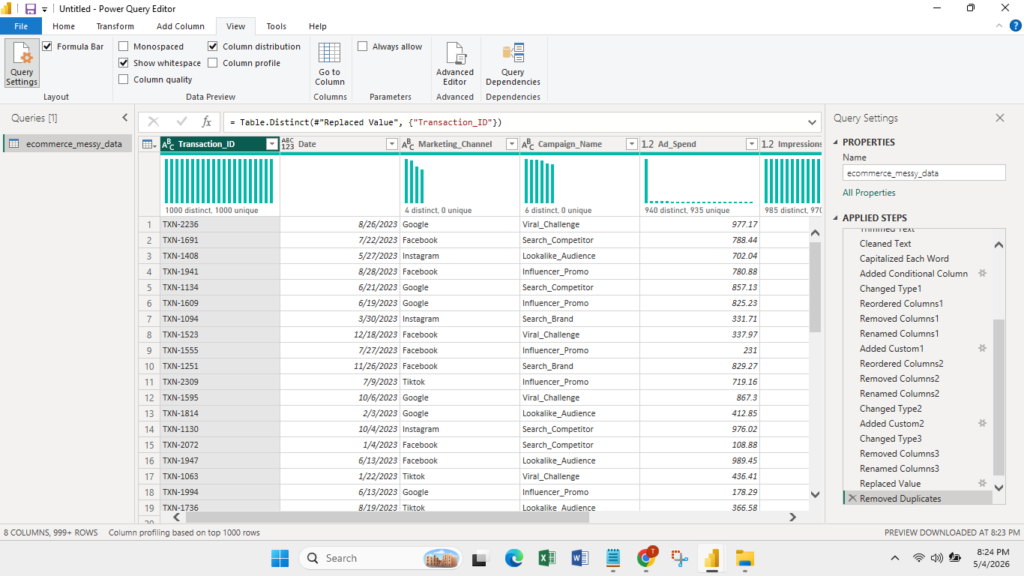Image resolution: width=1024 pixels, height=576 pixels.
Task: Toggle the Formula Bar checkbox
Action: point(47,46)
